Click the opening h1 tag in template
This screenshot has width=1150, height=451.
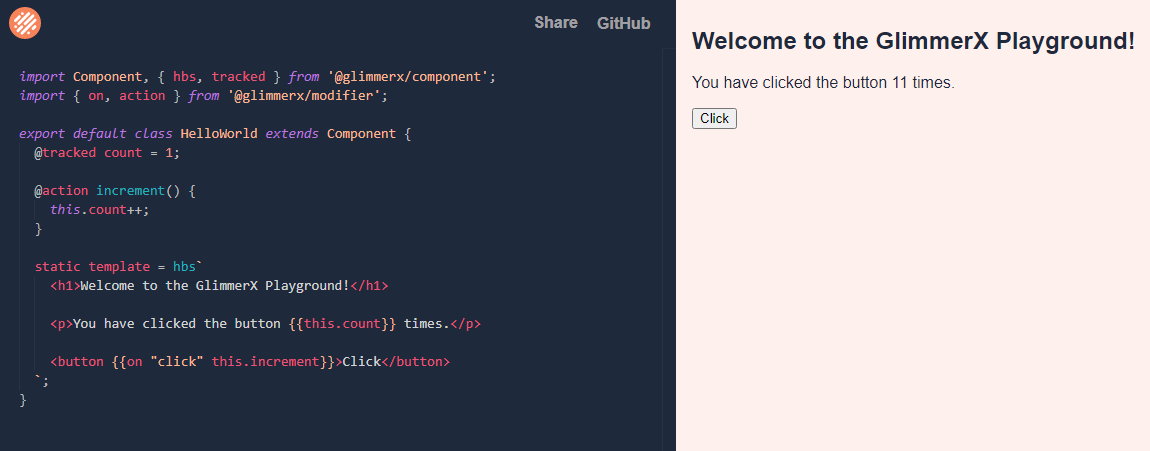(x=65, y=286)
